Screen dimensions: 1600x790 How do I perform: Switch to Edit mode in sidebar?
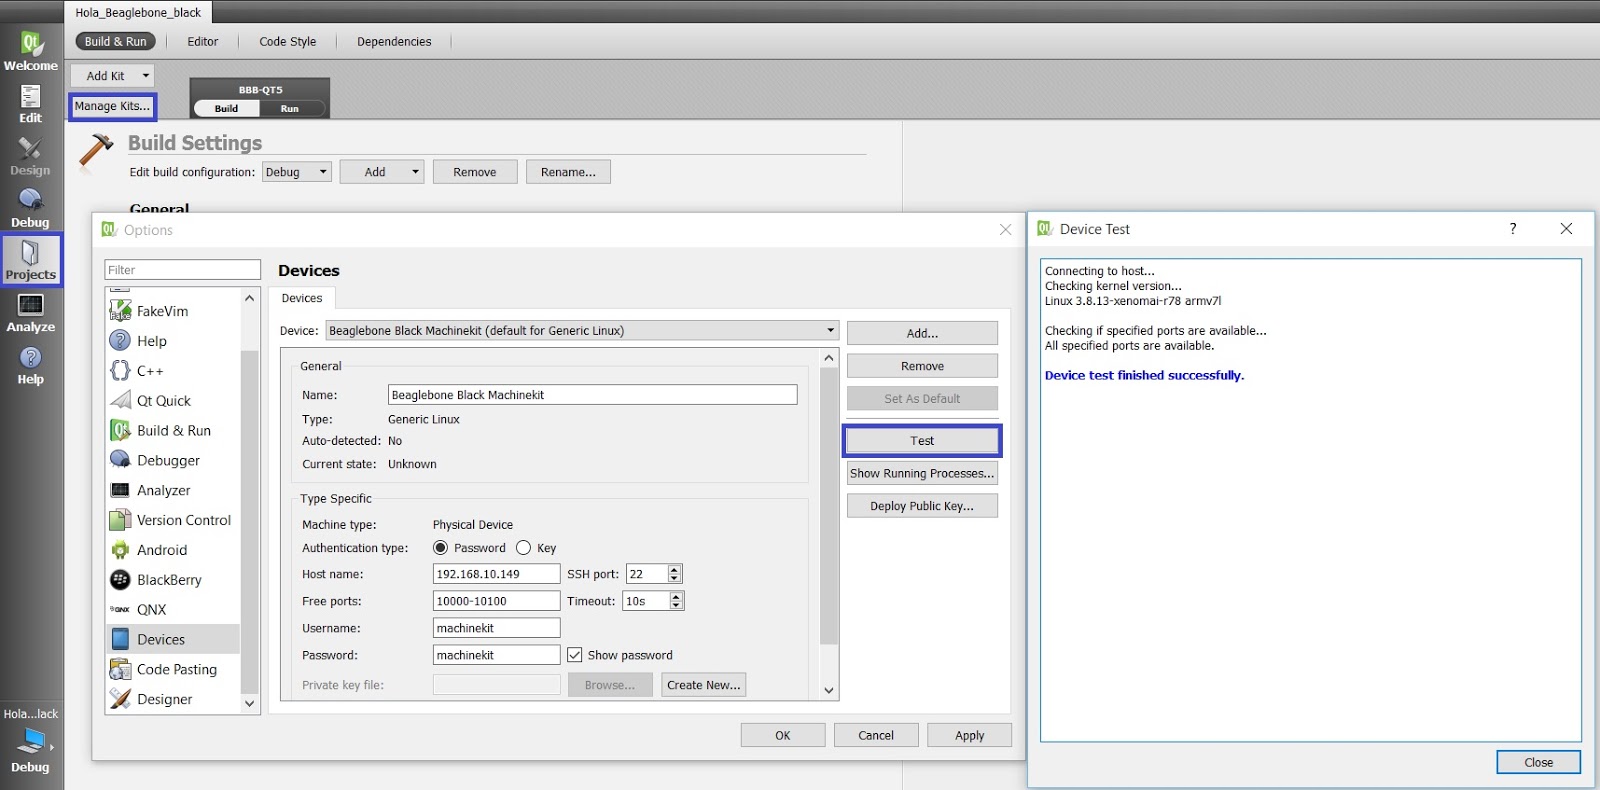click(x=31, y=104)
